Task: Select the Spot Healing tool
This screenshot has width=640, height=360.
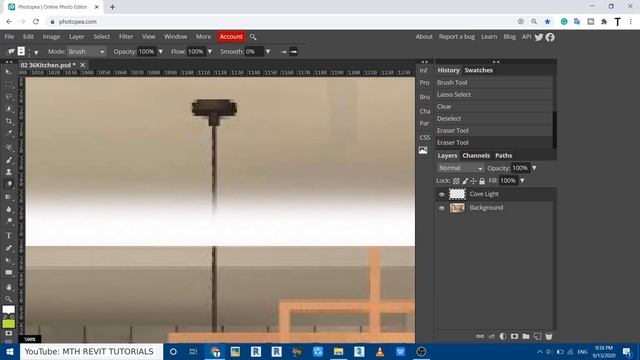Action: click(x=9, y=147)
